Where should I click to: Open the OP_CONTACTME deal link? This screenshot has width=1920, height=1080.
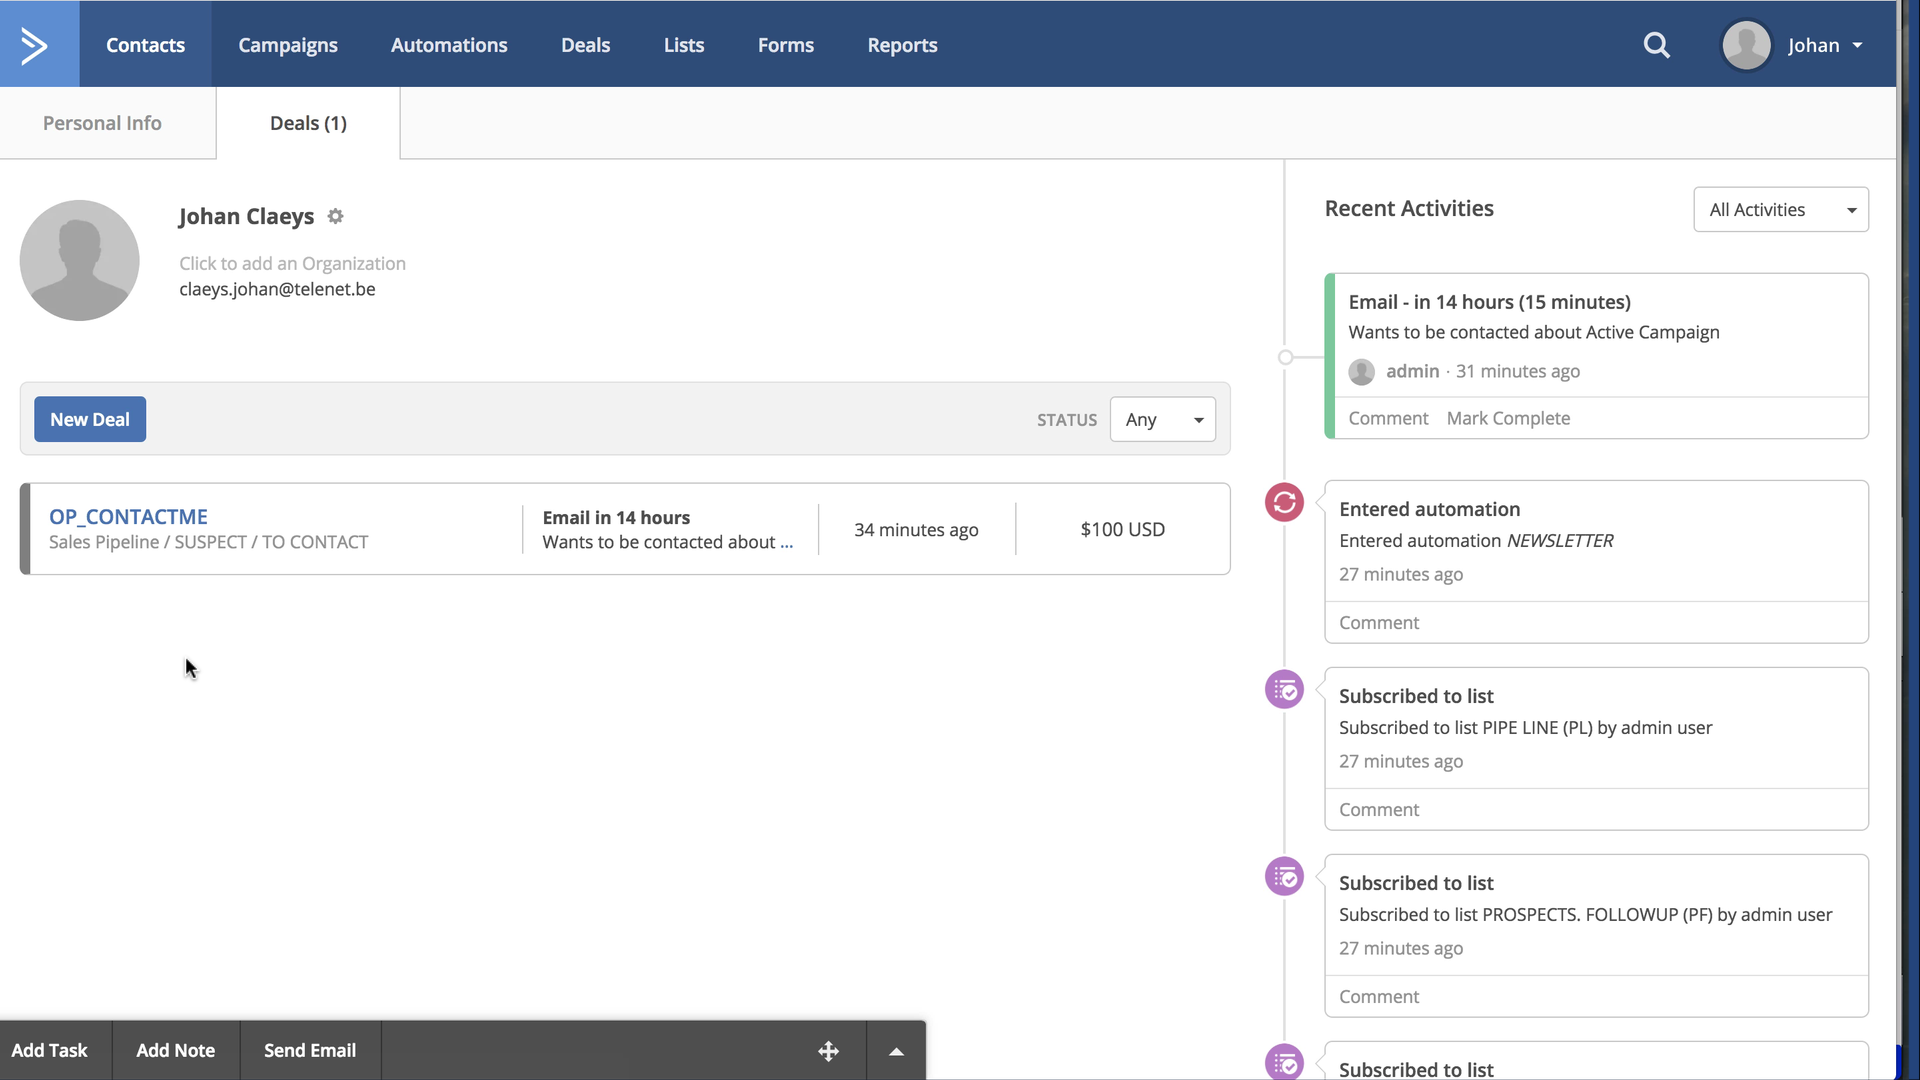pos(128,517)
